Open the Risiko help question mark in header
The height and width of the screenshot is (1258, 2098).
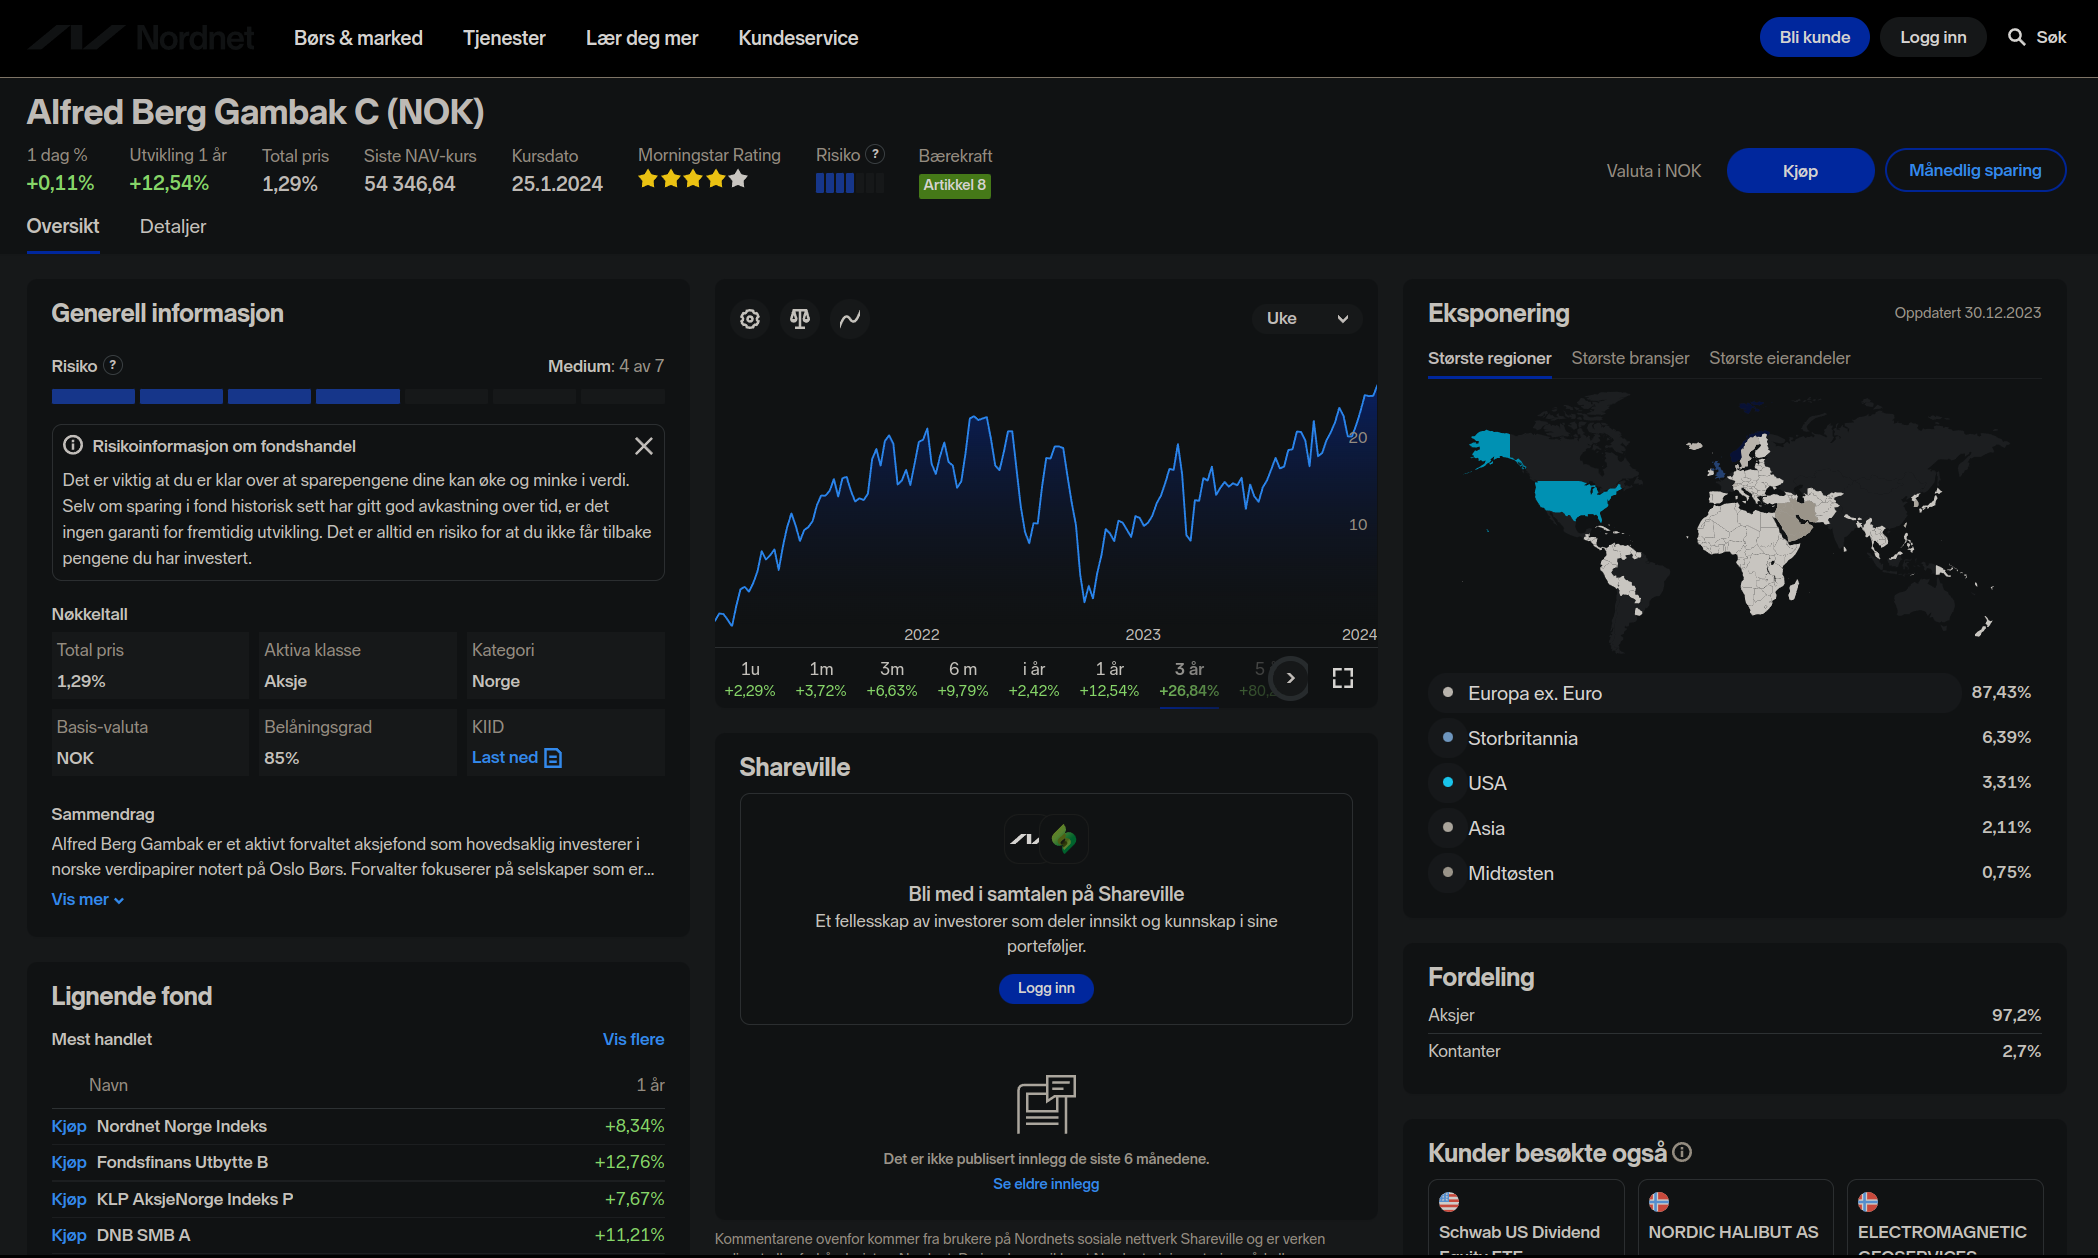pyautogui.click(x=875, y=154)
